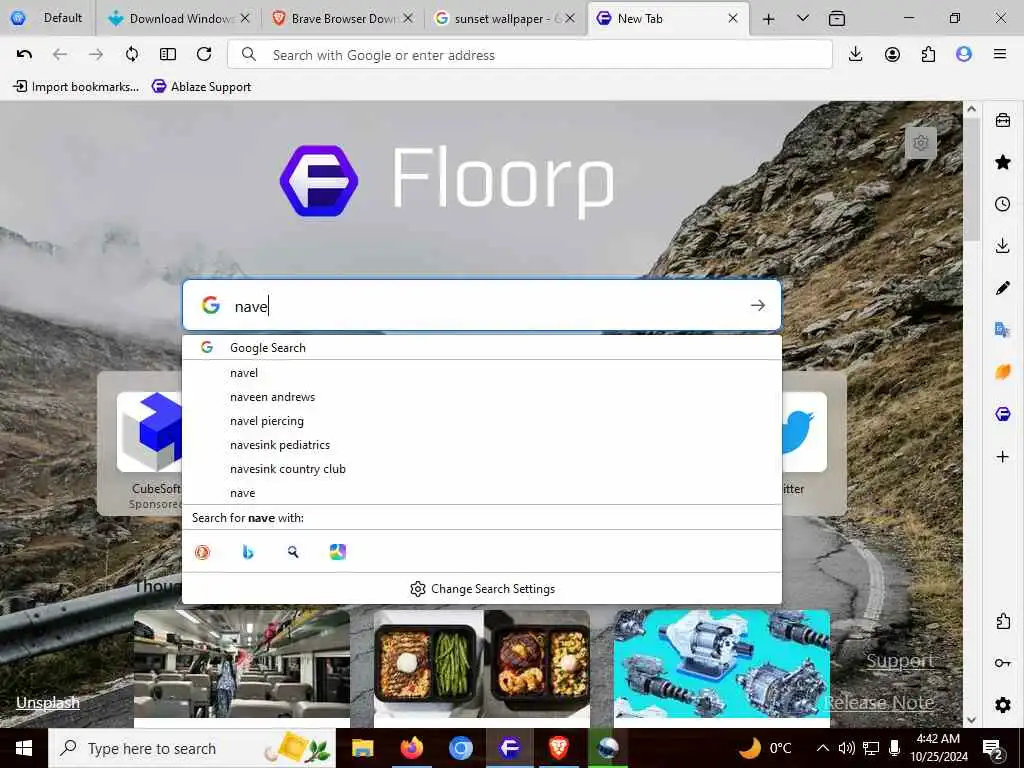Open the passwords key icon in sidebar
Image resolution: width=1024 pixels, height=768 pixels.
tap(1003, 663)
